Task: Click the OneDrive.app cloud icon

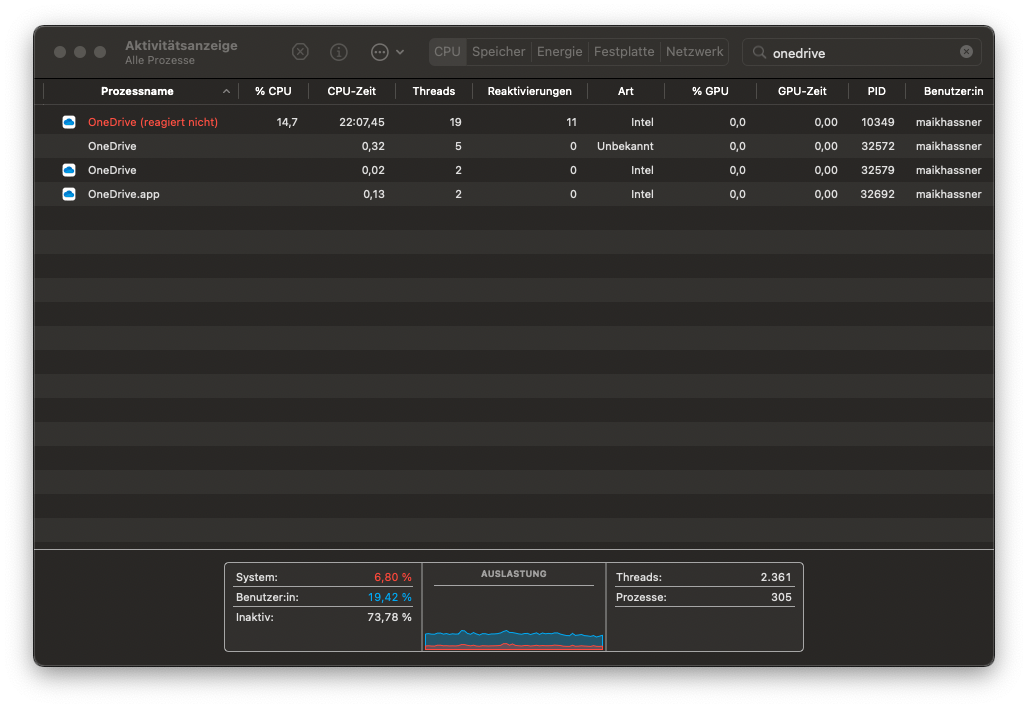Action: (x=69, y=194)
